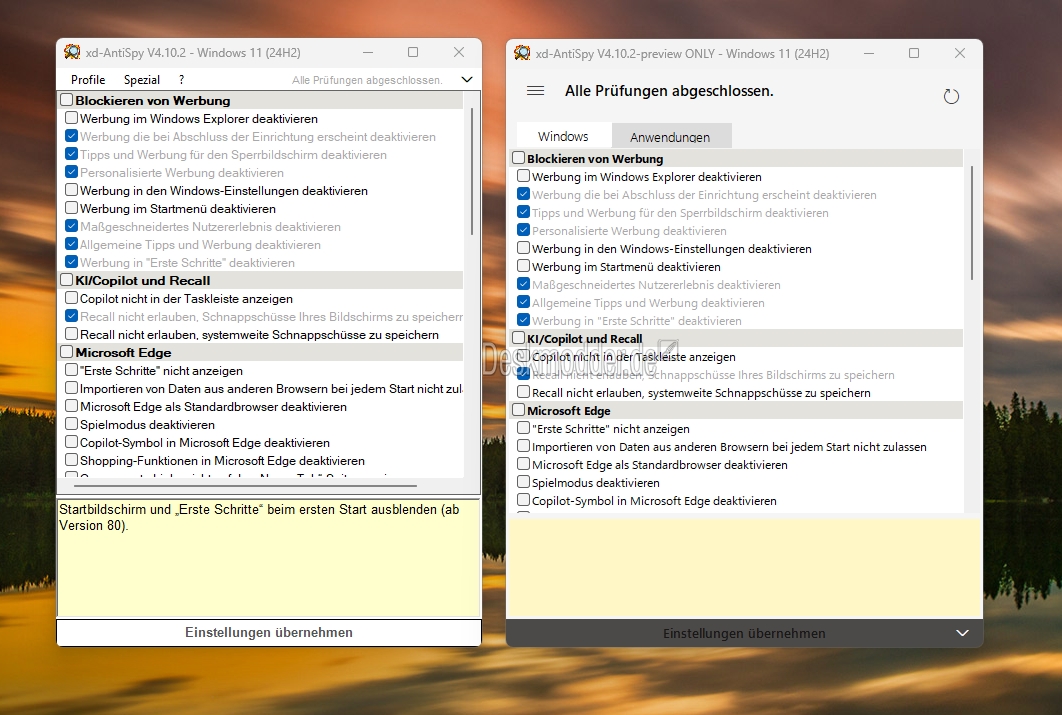Check 'Copilot-Symbol in Microsoft Edge deaktivieren' in left window

pos(71,441)
